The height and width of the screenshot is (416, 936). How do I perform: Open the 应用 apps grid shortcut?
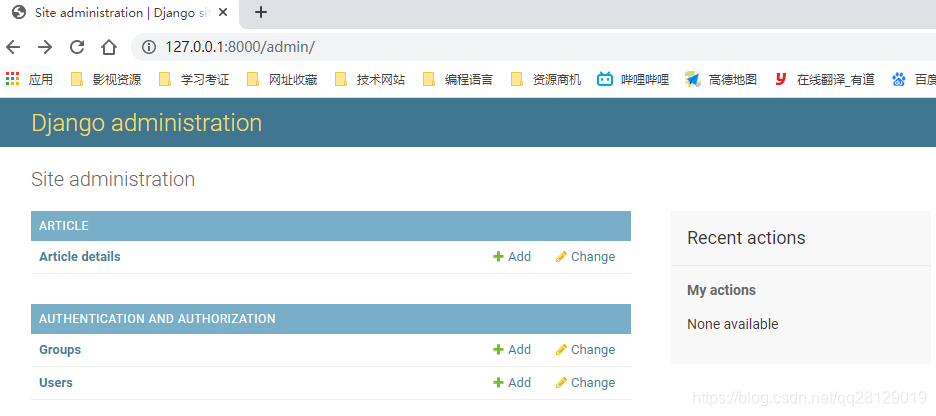[29, 79]
